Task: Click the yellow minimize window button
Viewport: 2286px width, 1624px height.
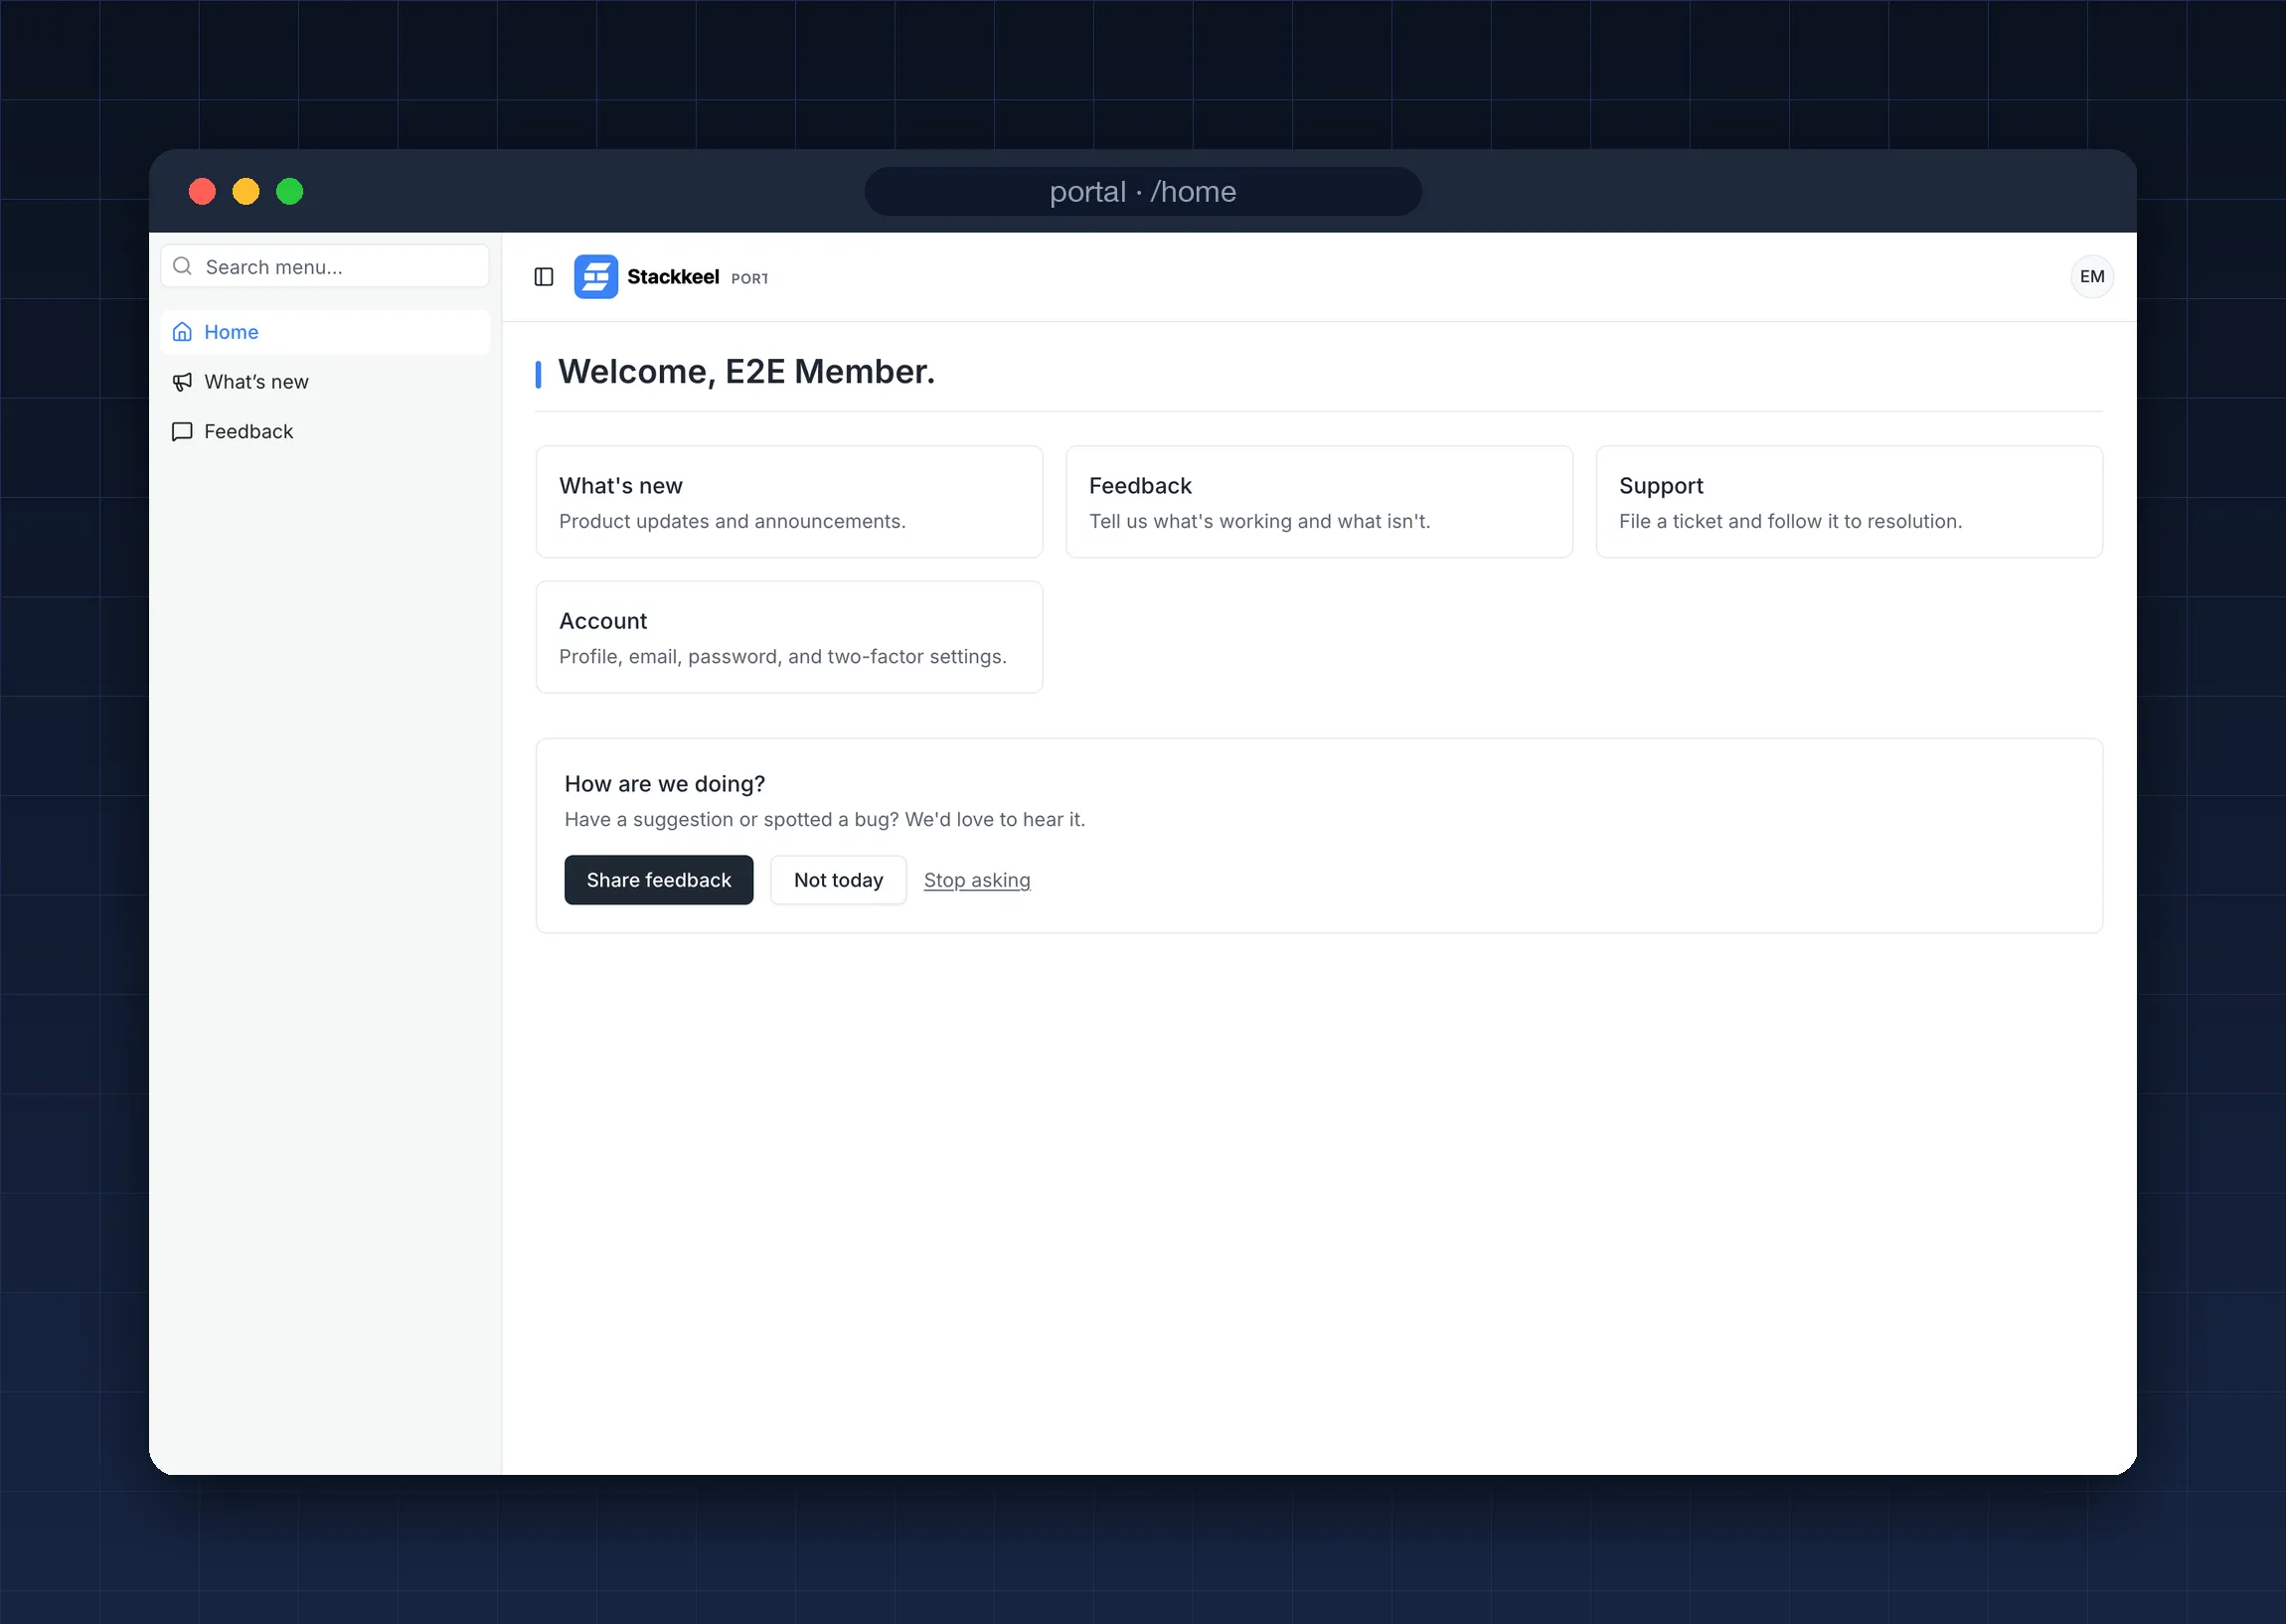Action: coord(246,191)
